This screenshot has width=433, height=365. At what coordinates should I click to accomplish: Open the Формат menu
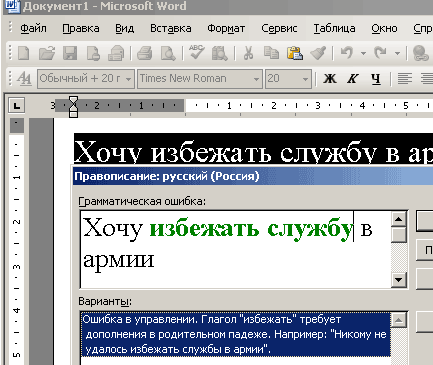click(x=226, y=29)
